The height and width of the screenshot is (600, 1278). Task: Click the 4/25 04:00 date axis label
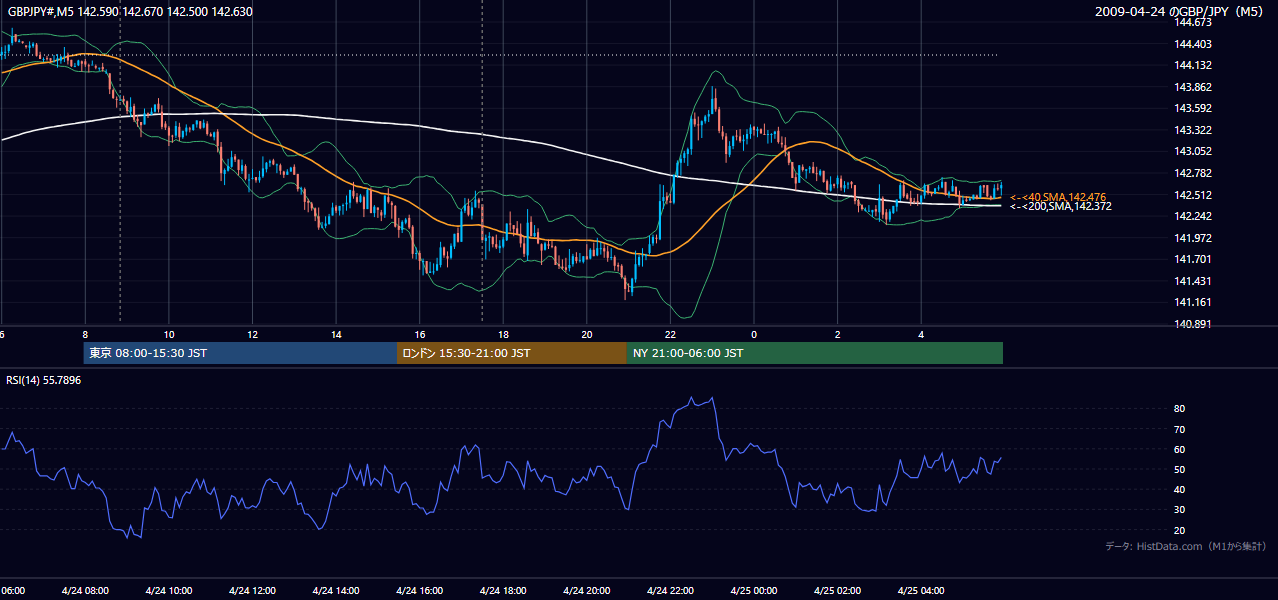[921, 591]
